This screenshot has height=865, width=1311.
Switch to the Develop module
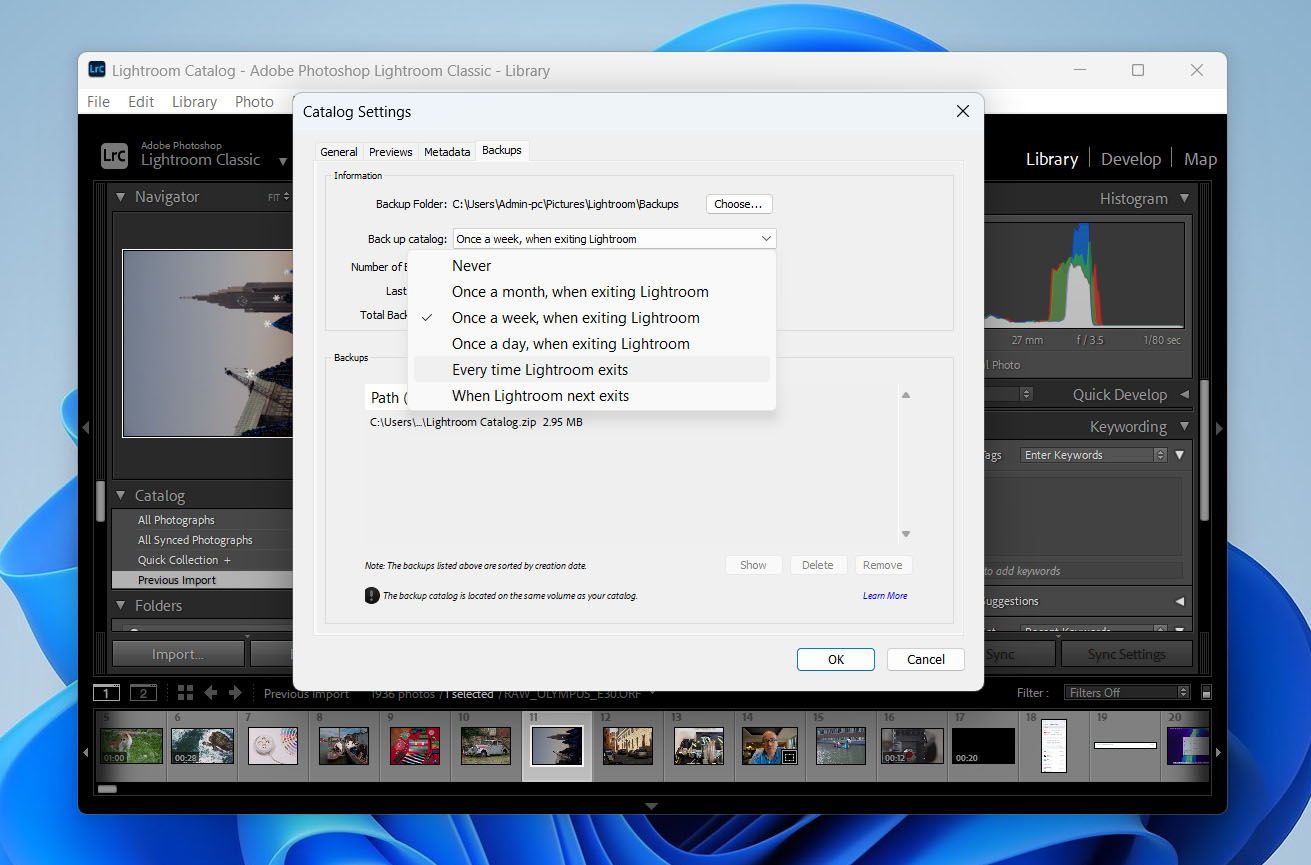[1131, 159]
